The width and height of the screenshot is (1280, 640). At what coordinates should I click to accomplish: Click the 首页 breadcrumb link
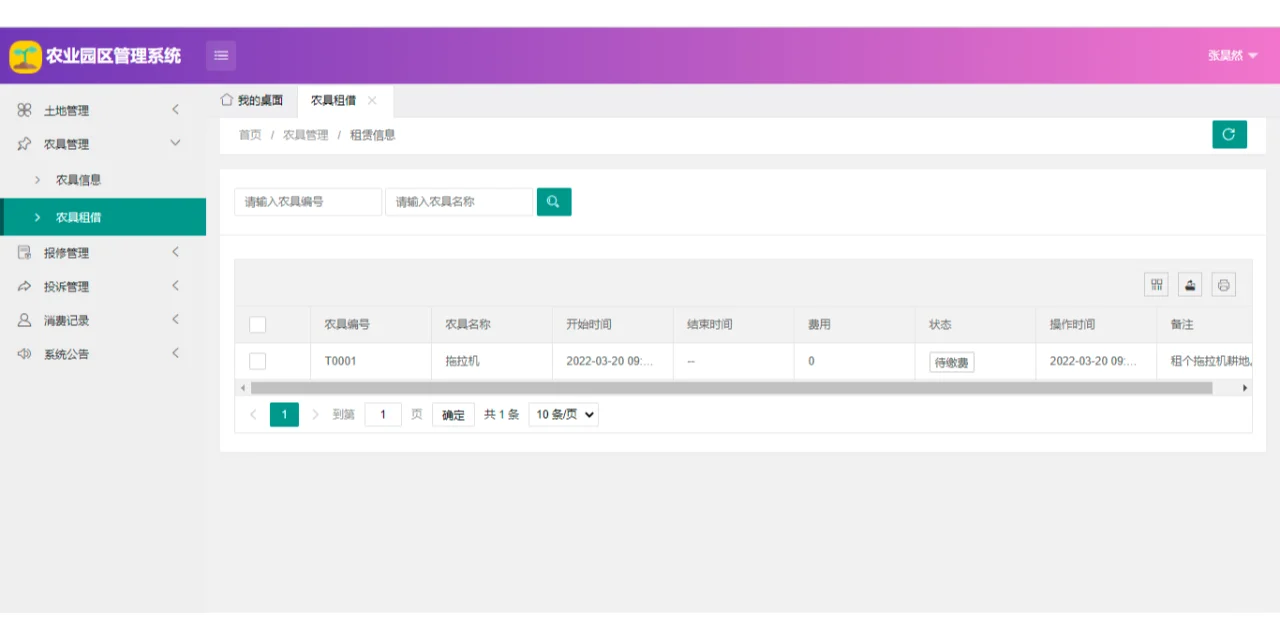click(250, 135)
